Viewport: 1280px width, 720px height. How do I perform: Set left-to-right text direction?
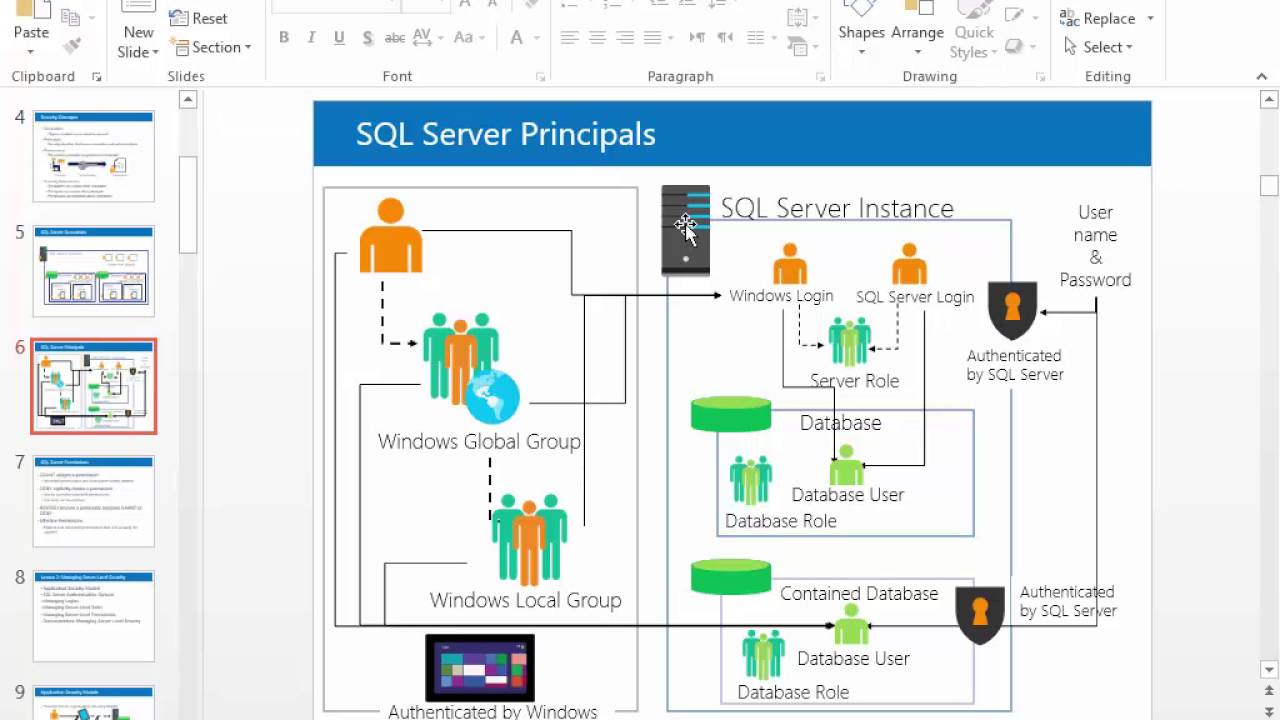[x=697, y=38]
